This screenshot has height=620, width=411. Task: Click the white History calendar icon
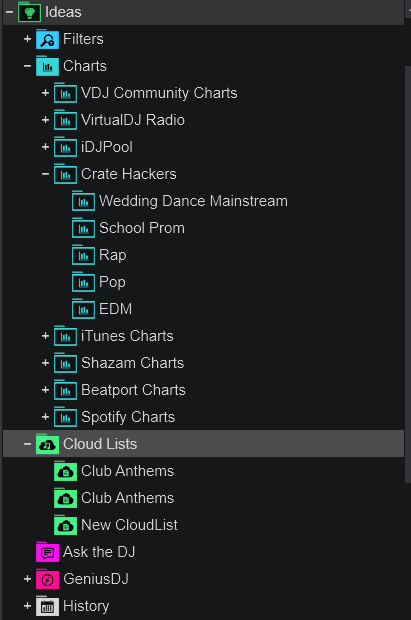click(47, 606)
